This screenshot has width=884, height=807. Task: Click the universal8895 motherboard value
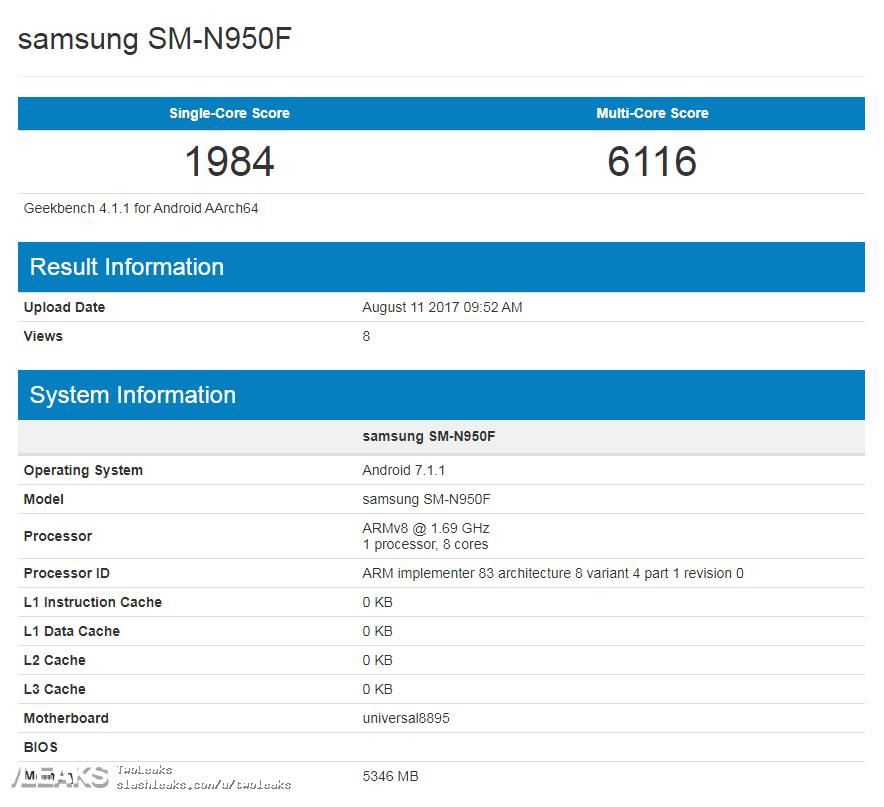(x=406, y=718)
